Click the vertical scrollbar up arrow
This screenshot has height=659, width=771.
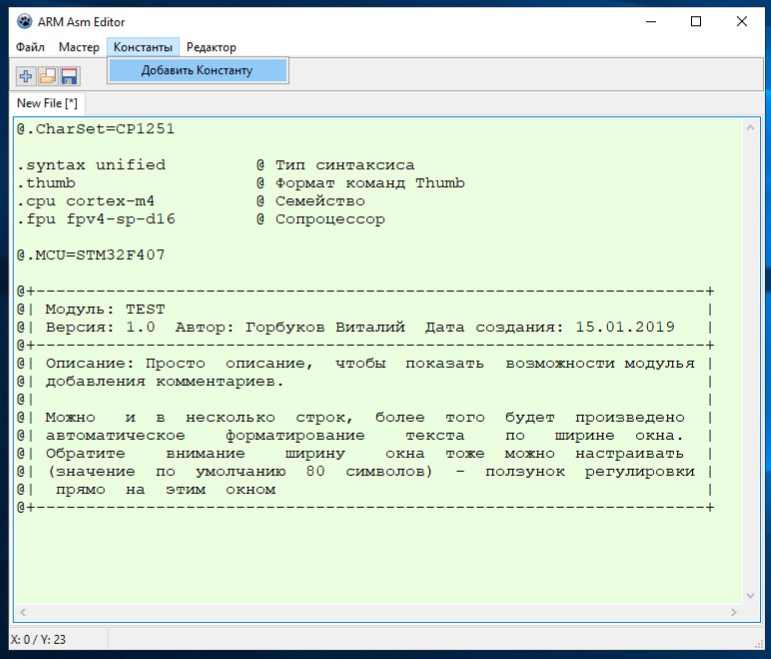[750, 128]
